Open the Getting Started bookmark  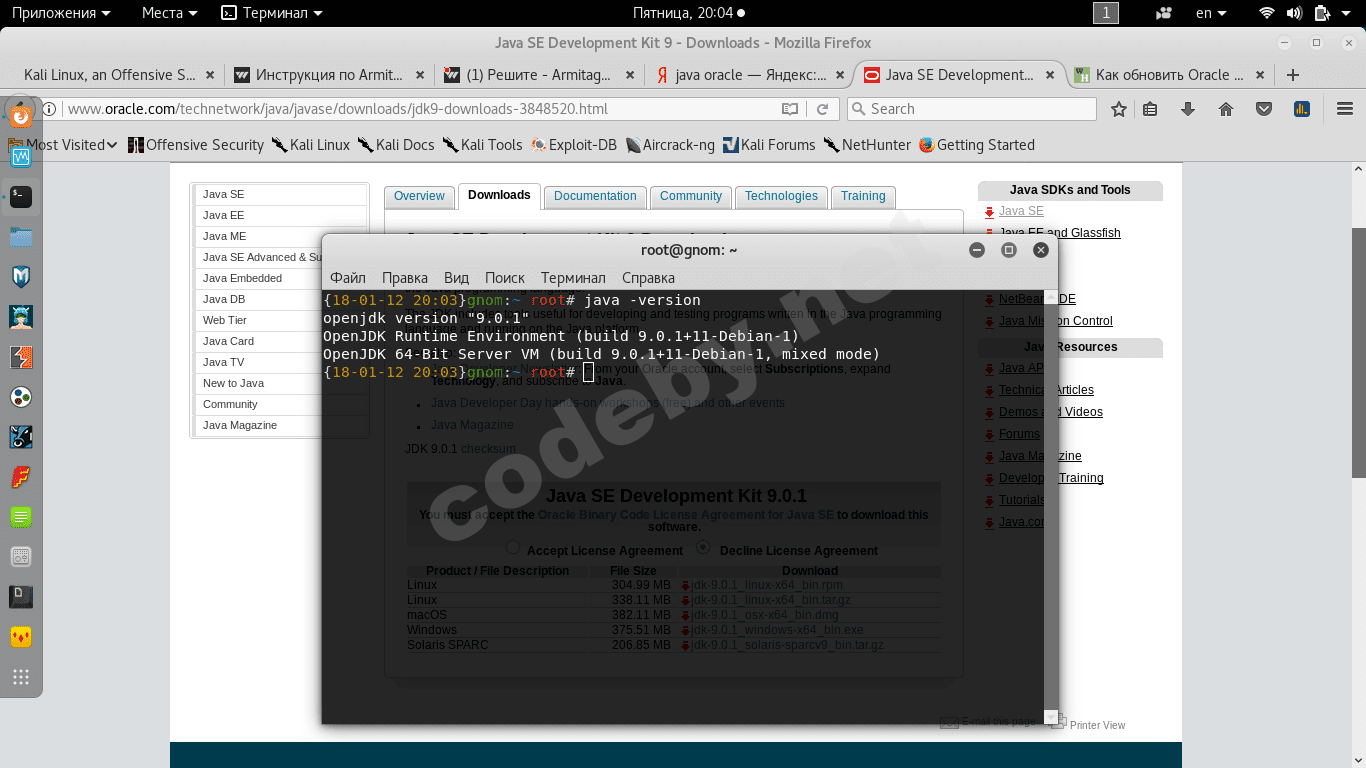[x=977, y=145]
